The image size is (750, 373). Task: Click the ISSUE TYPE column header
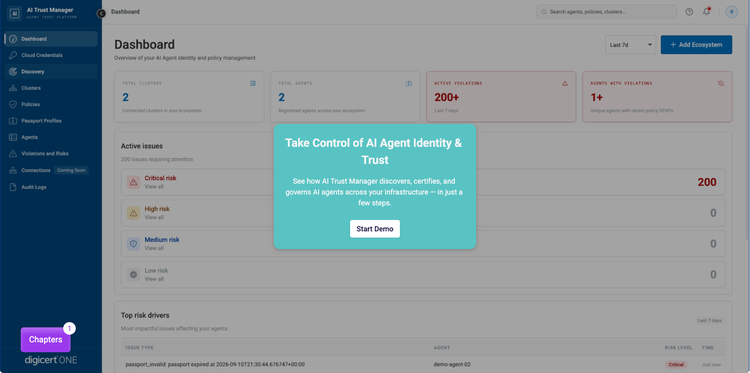[140, 348]
